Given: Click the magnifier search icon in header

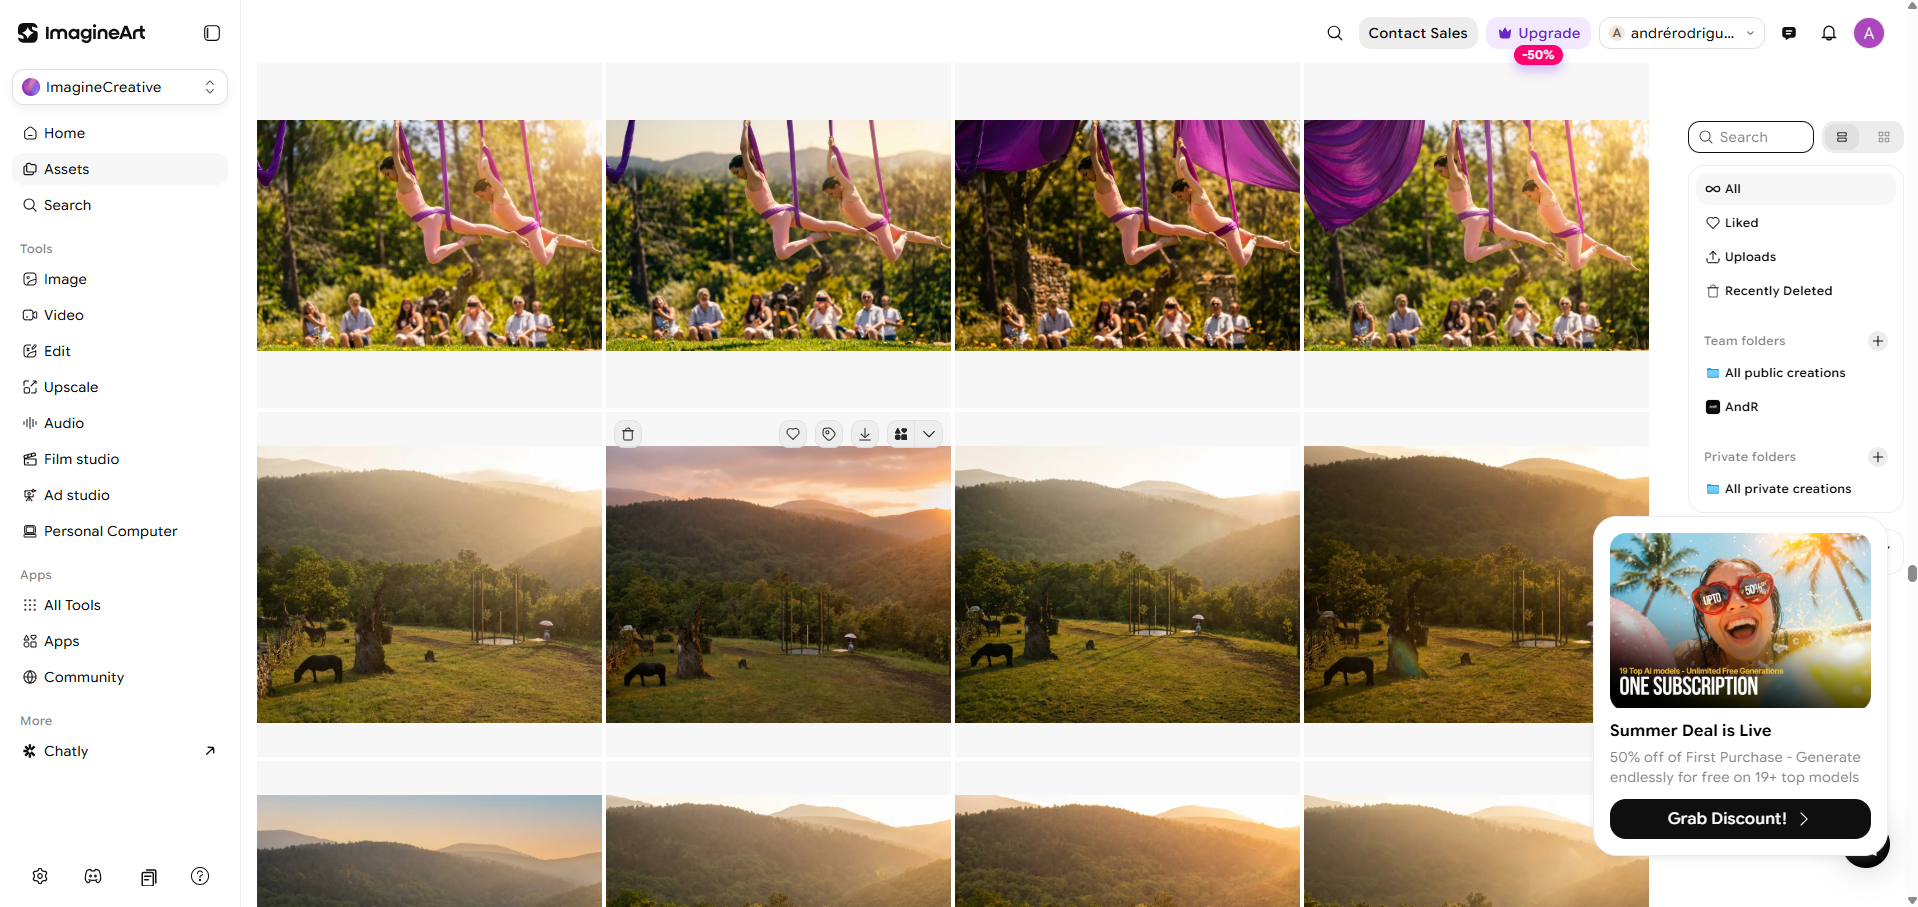Looking at the screenshot, I should [1335, 33].
